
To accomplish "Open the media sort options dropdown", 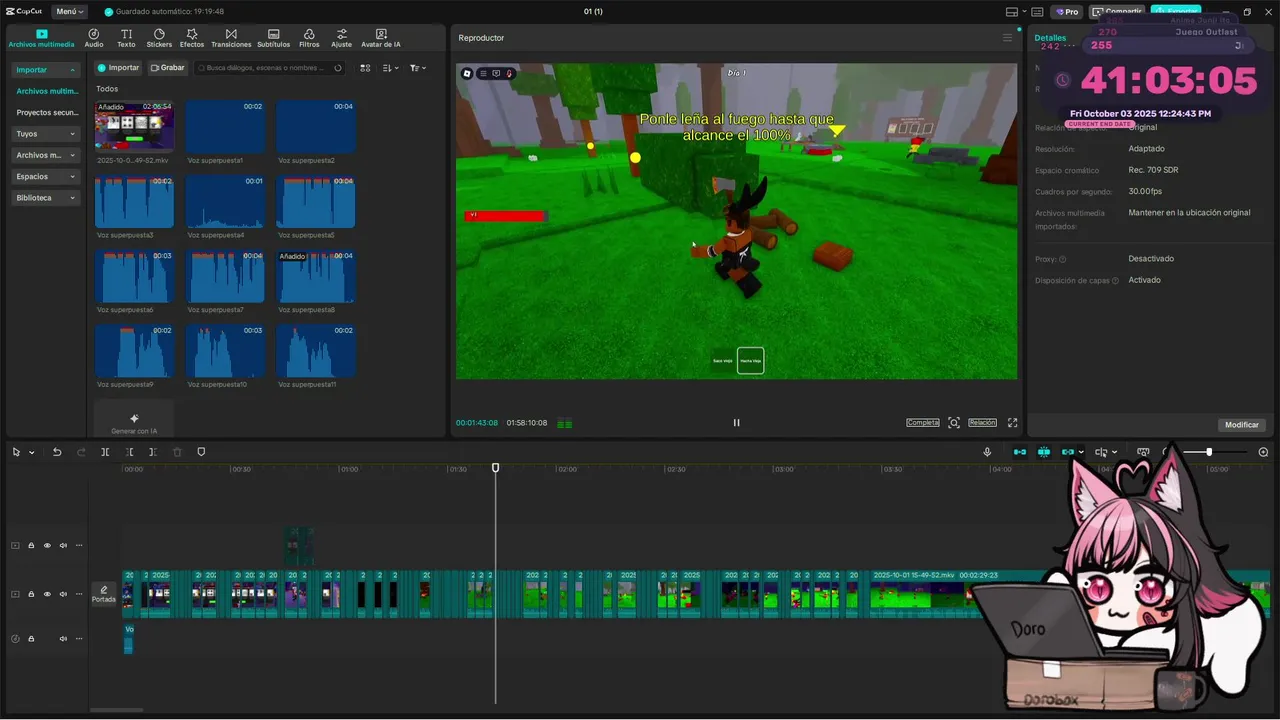I will tap(391, 68).
